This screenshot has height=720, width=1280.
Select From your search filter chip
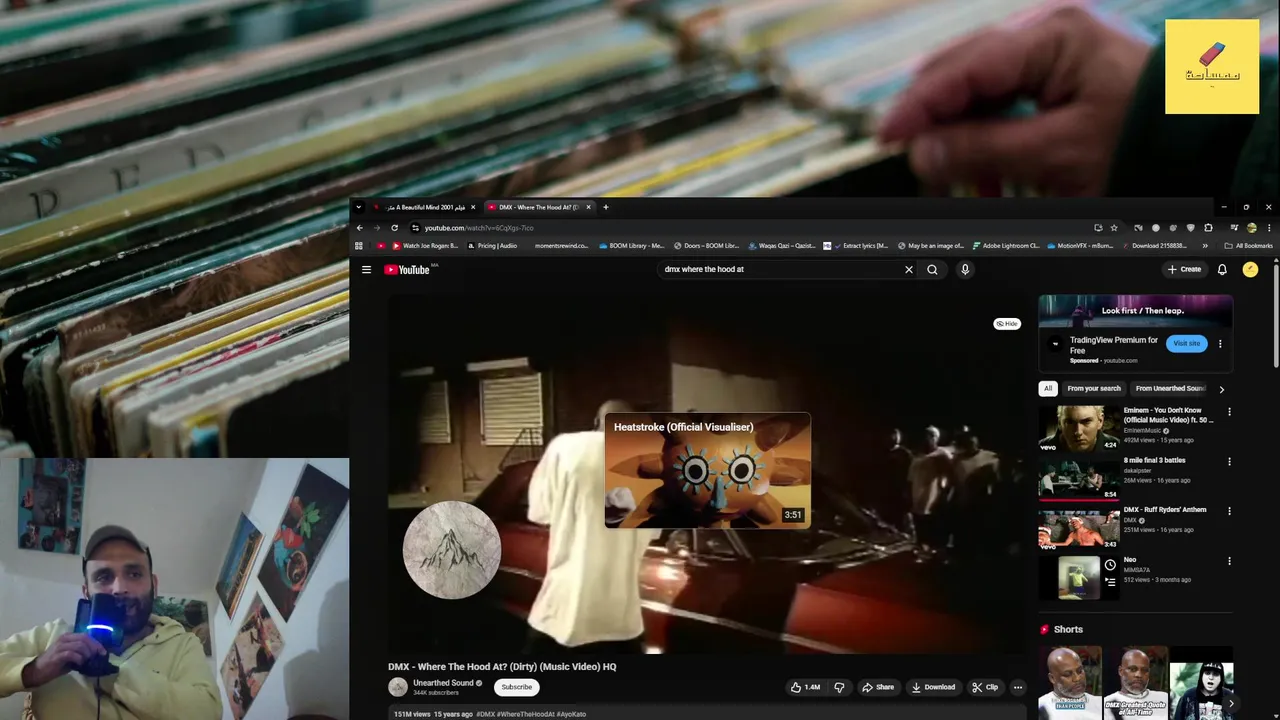1094,388
